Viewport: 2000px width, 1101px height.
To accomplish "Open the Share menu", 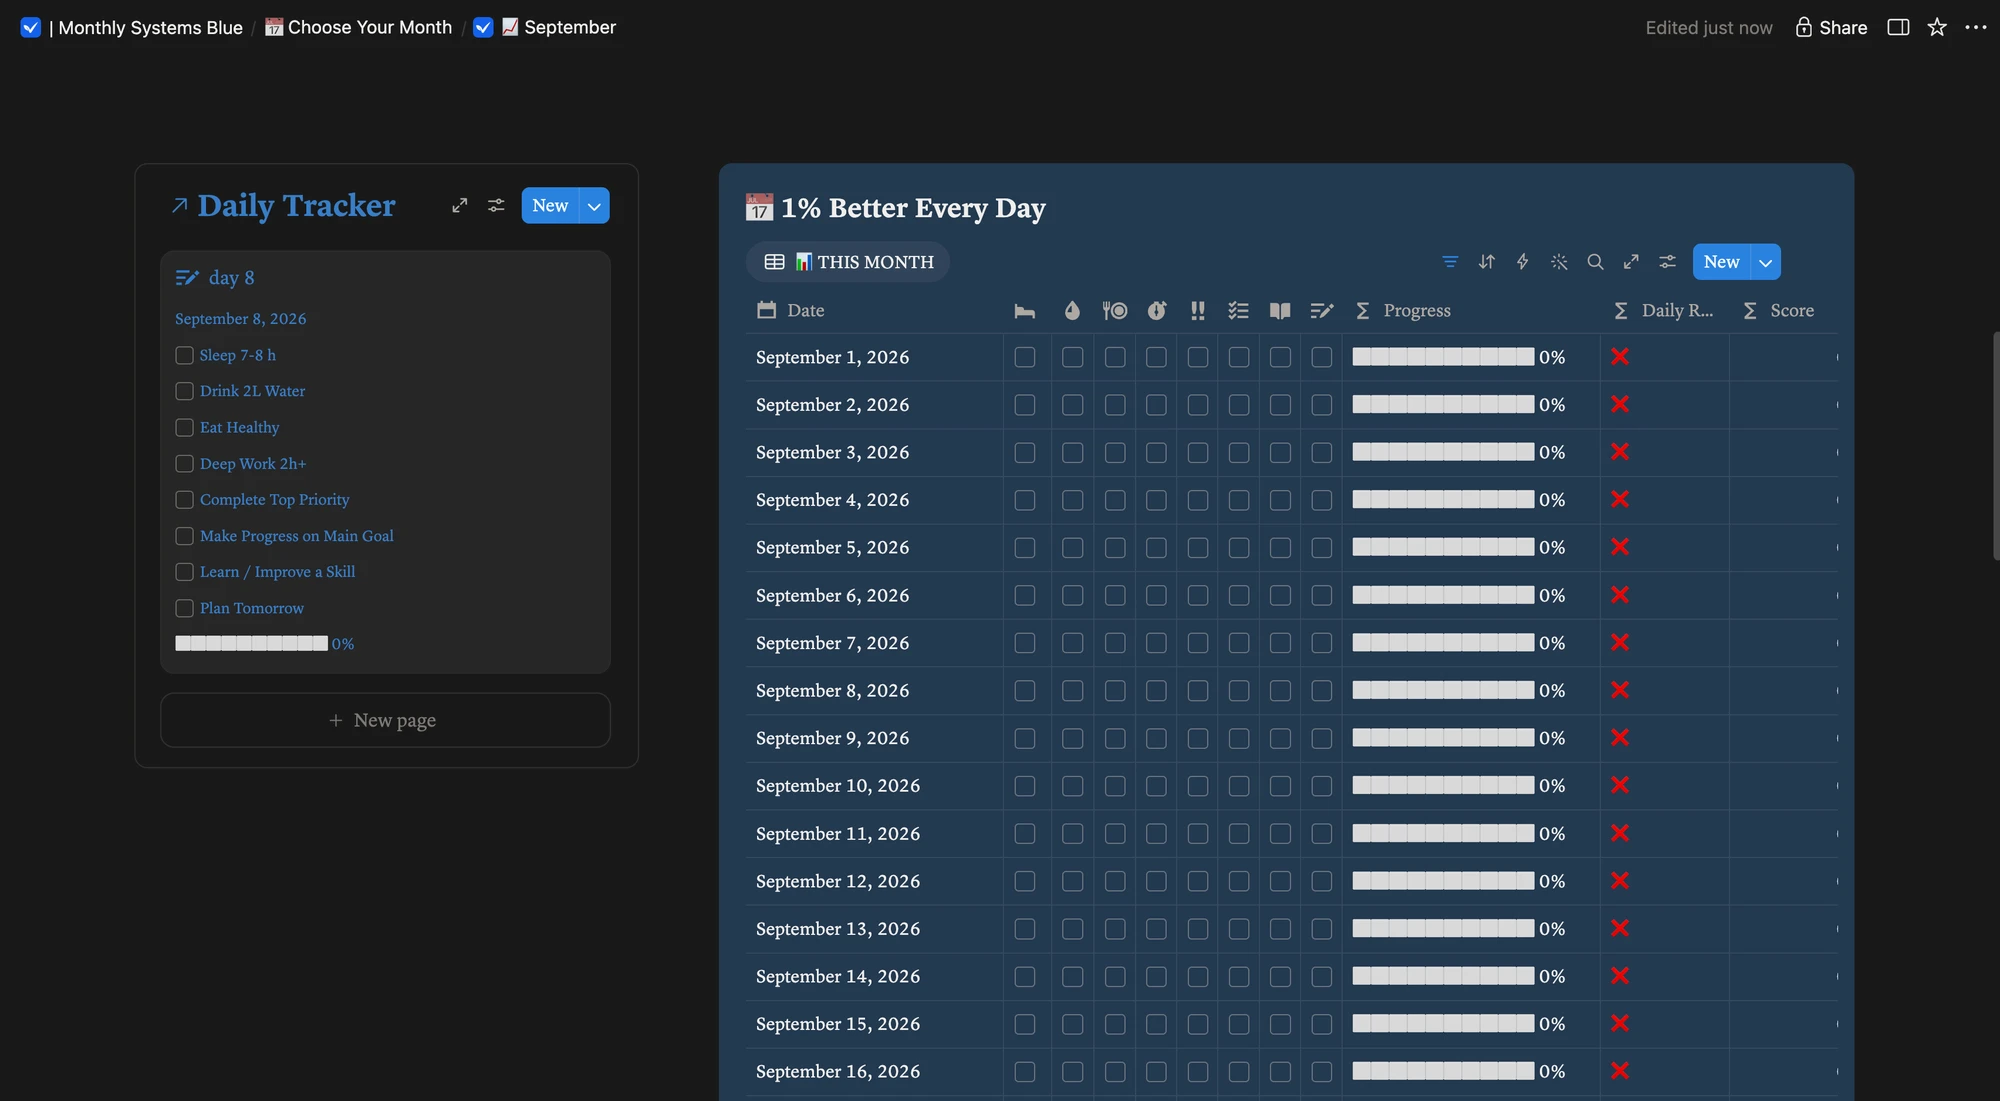I will pos(1831,28).
